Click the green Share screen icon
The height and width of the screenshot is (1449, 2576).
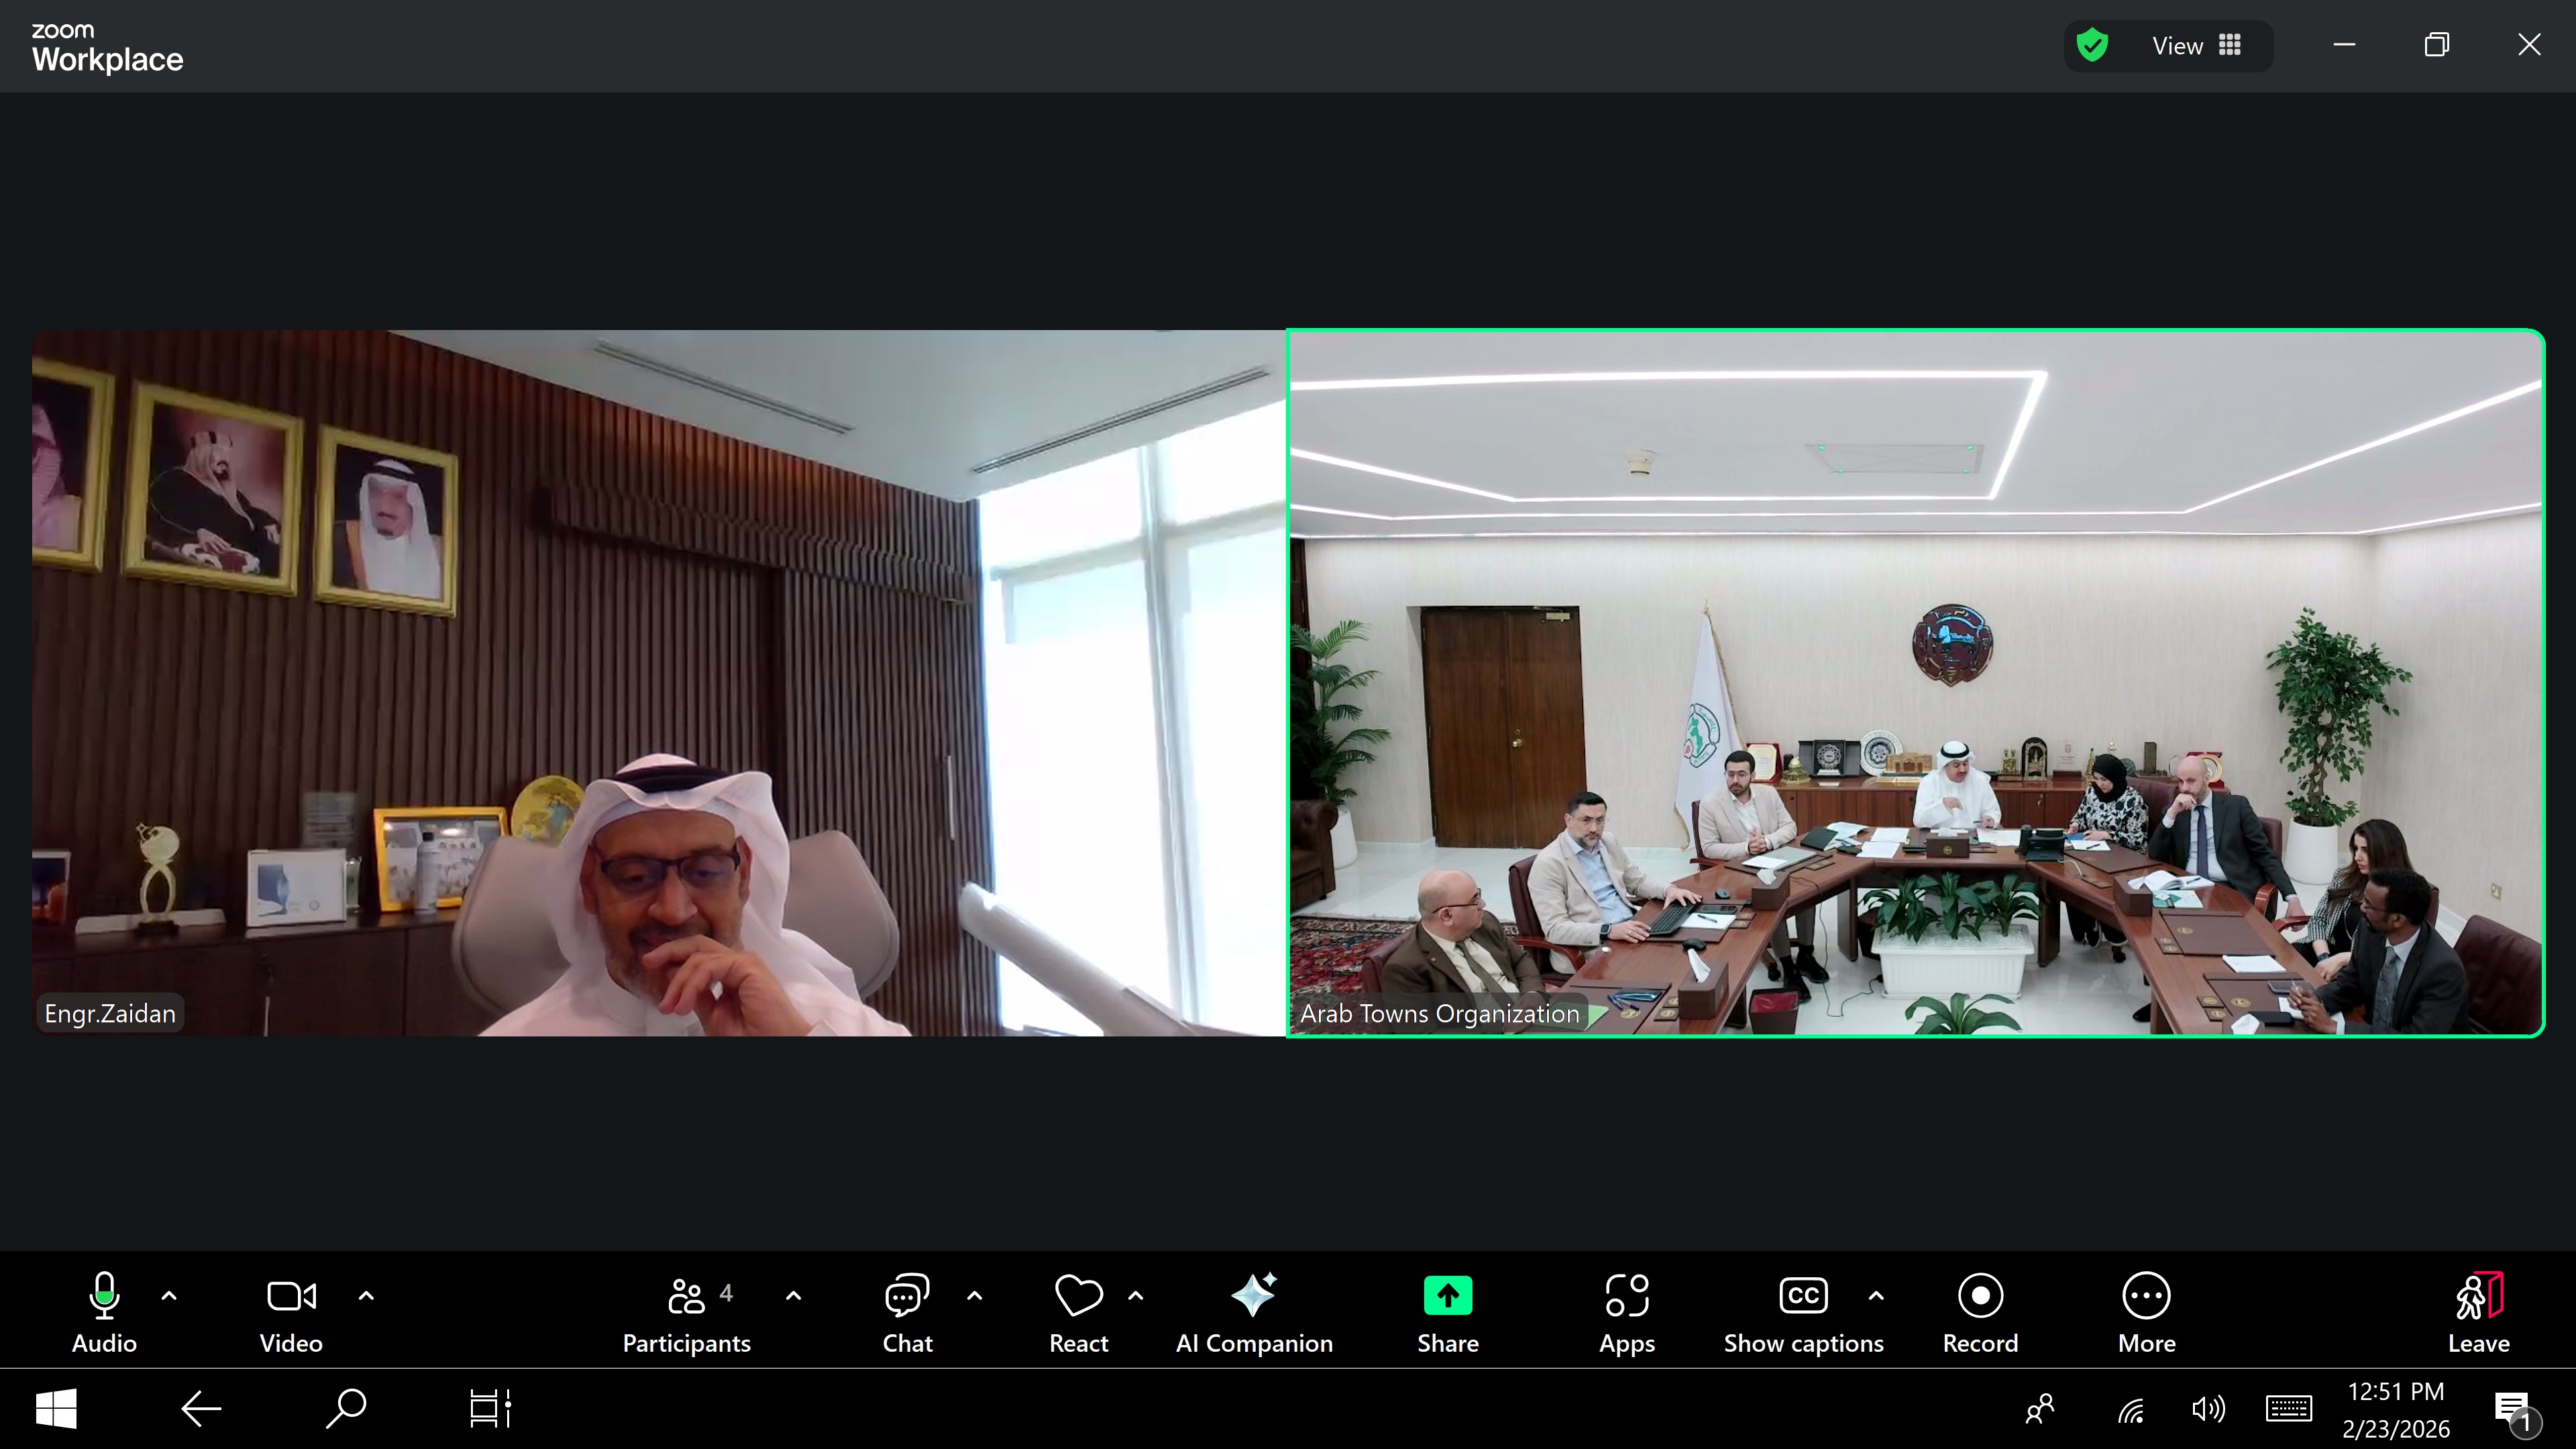pyautogui.click(x=1447, y=1296)
